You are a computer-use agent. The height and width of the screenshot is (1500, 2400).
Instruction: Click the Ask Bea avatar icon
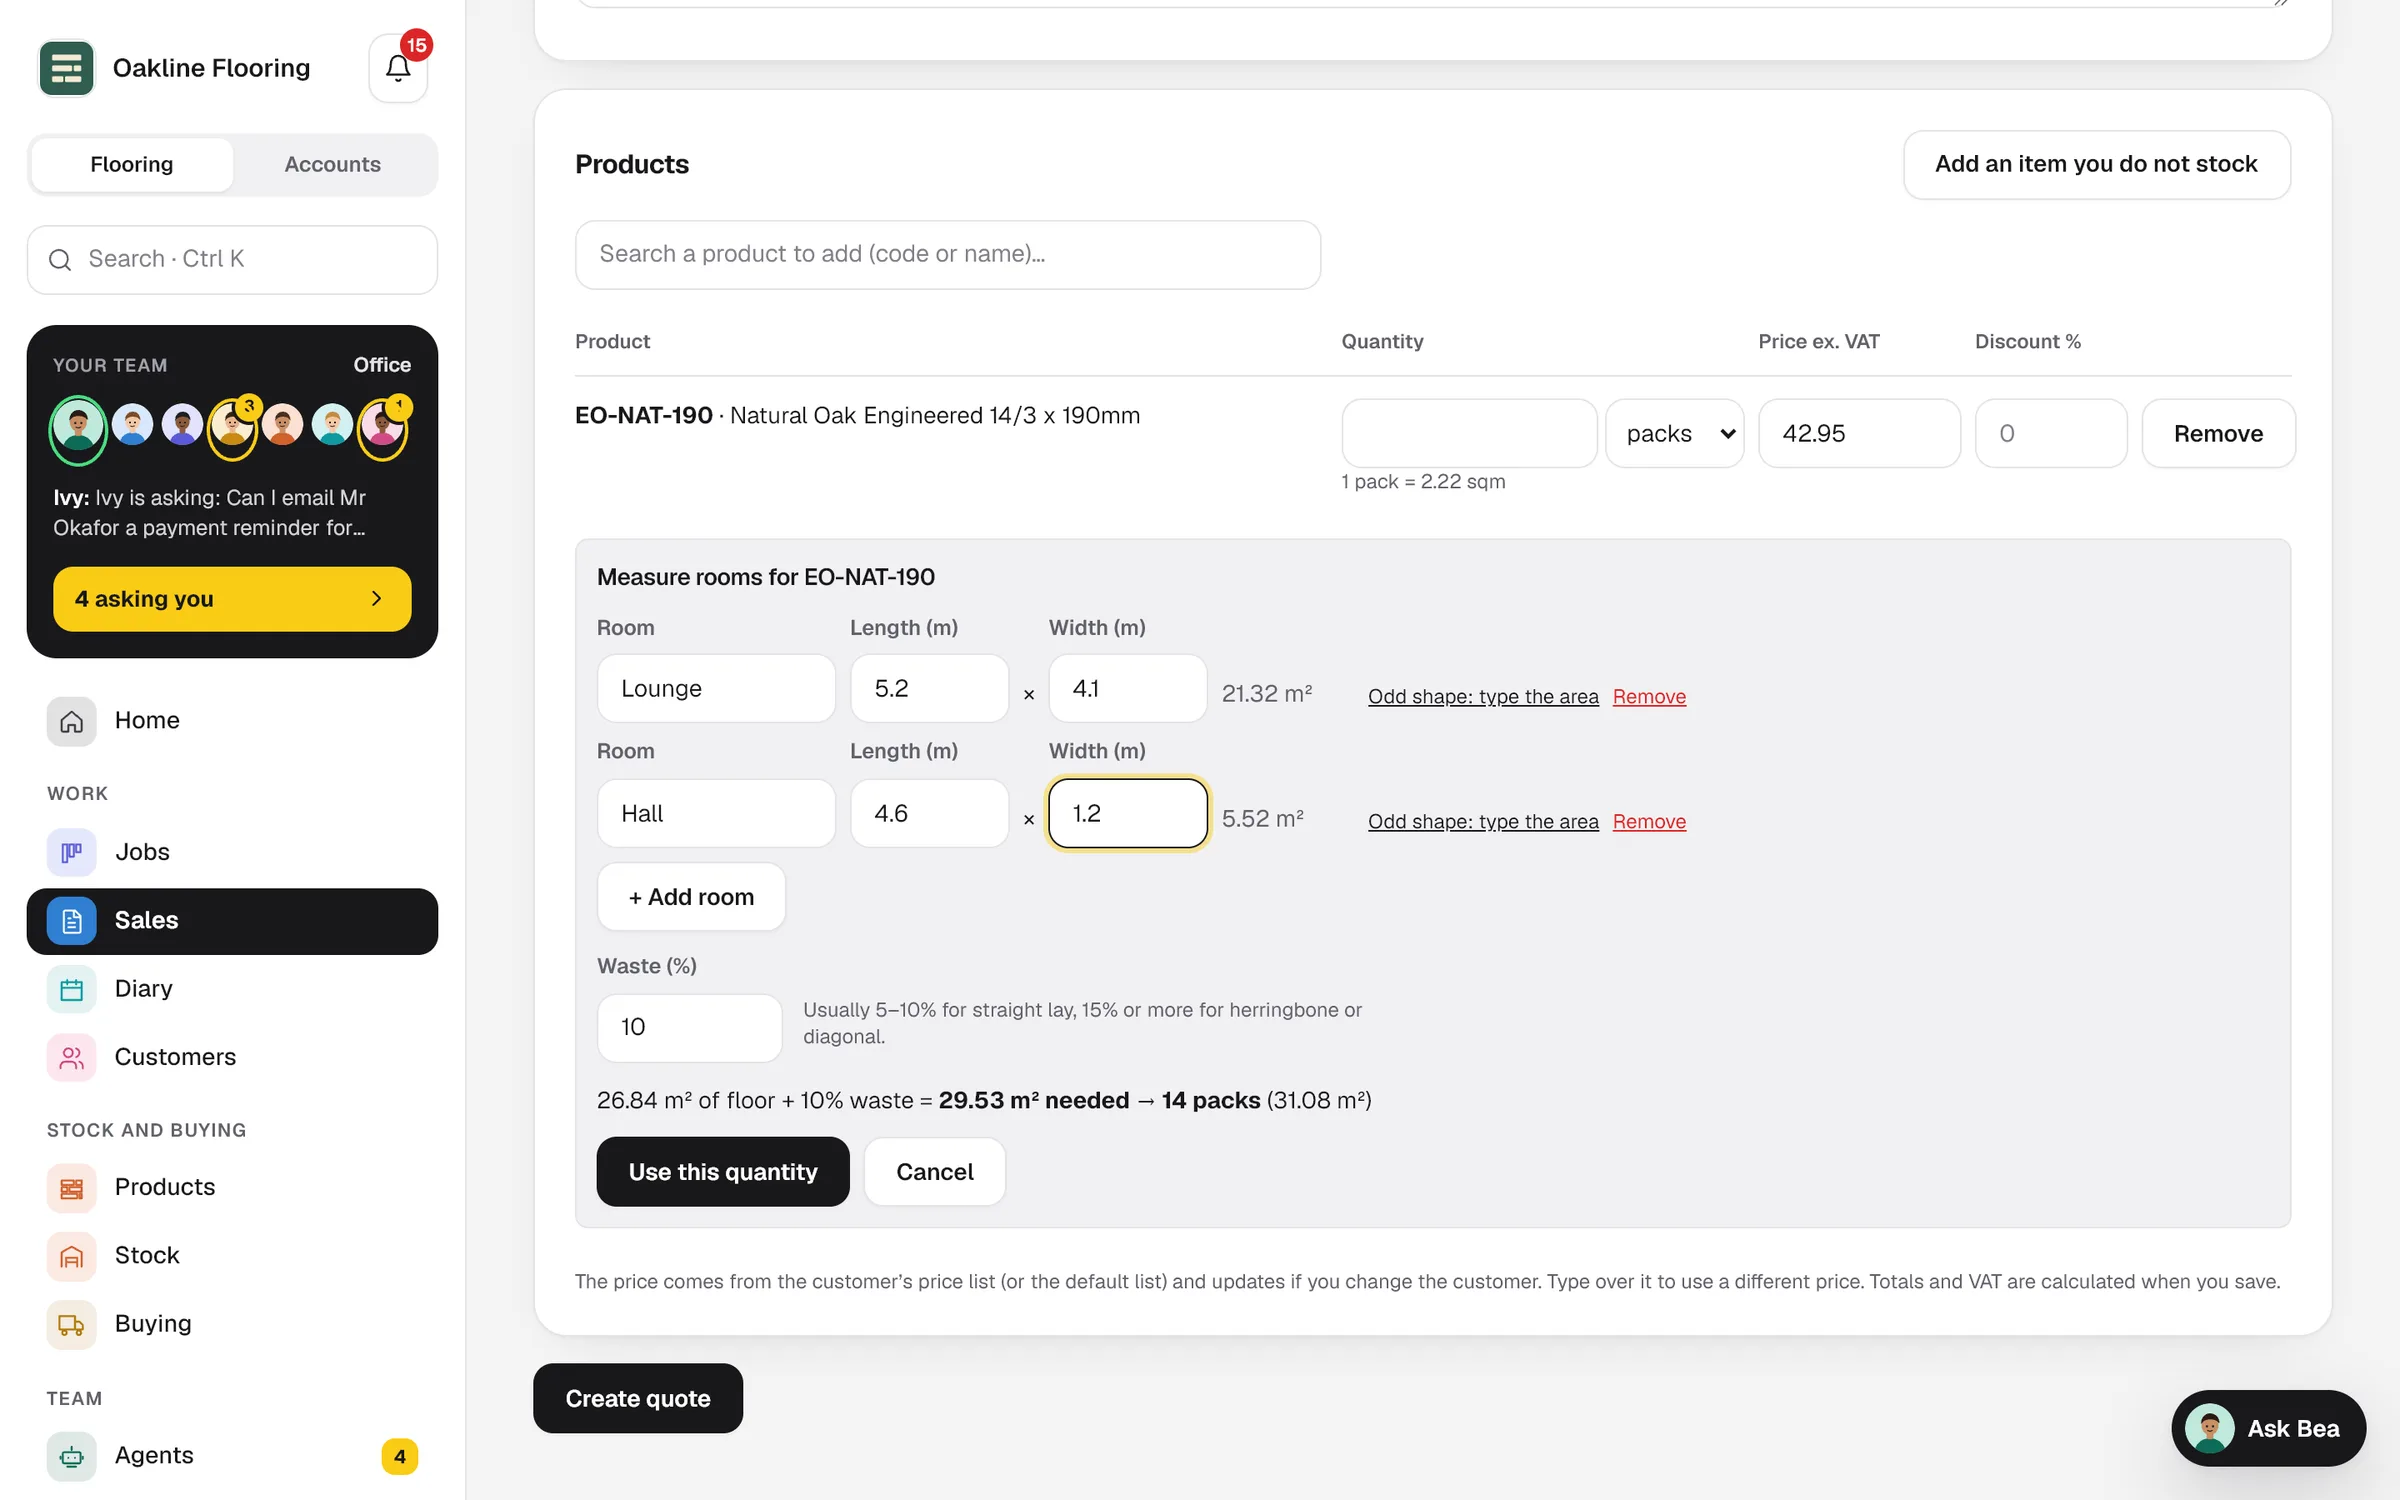[2210, 1428]
